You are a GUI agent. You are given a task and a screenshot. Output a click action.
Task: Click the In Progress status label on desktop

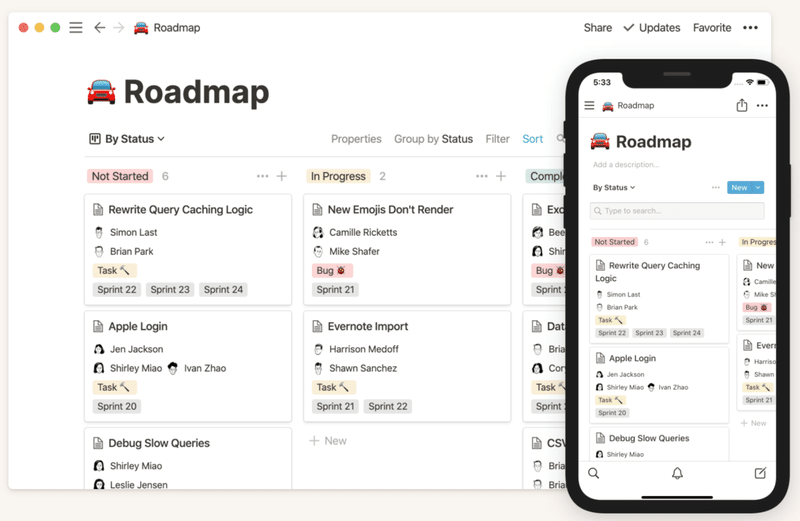338,176
